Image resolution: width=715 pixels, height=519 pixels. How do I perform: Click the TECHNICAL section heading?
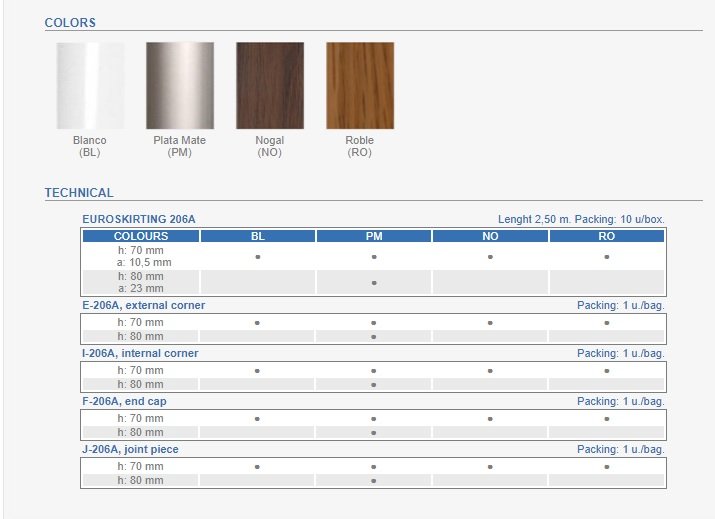[x=79, y=193]
